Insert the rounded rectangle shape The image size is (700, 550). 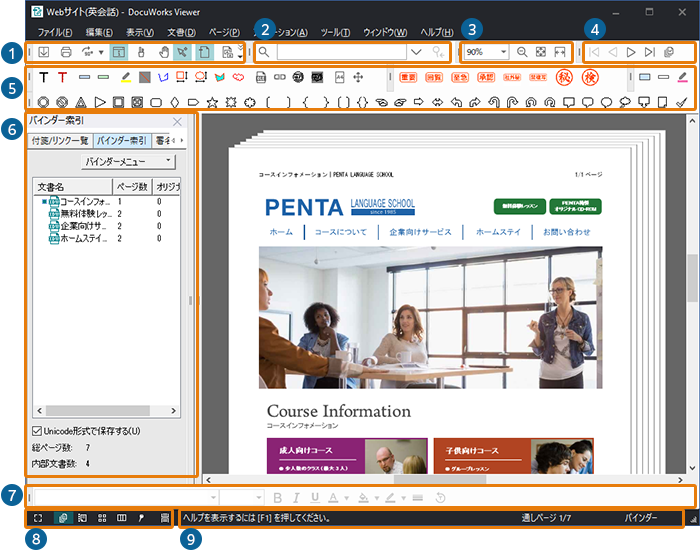click(156, 103)
